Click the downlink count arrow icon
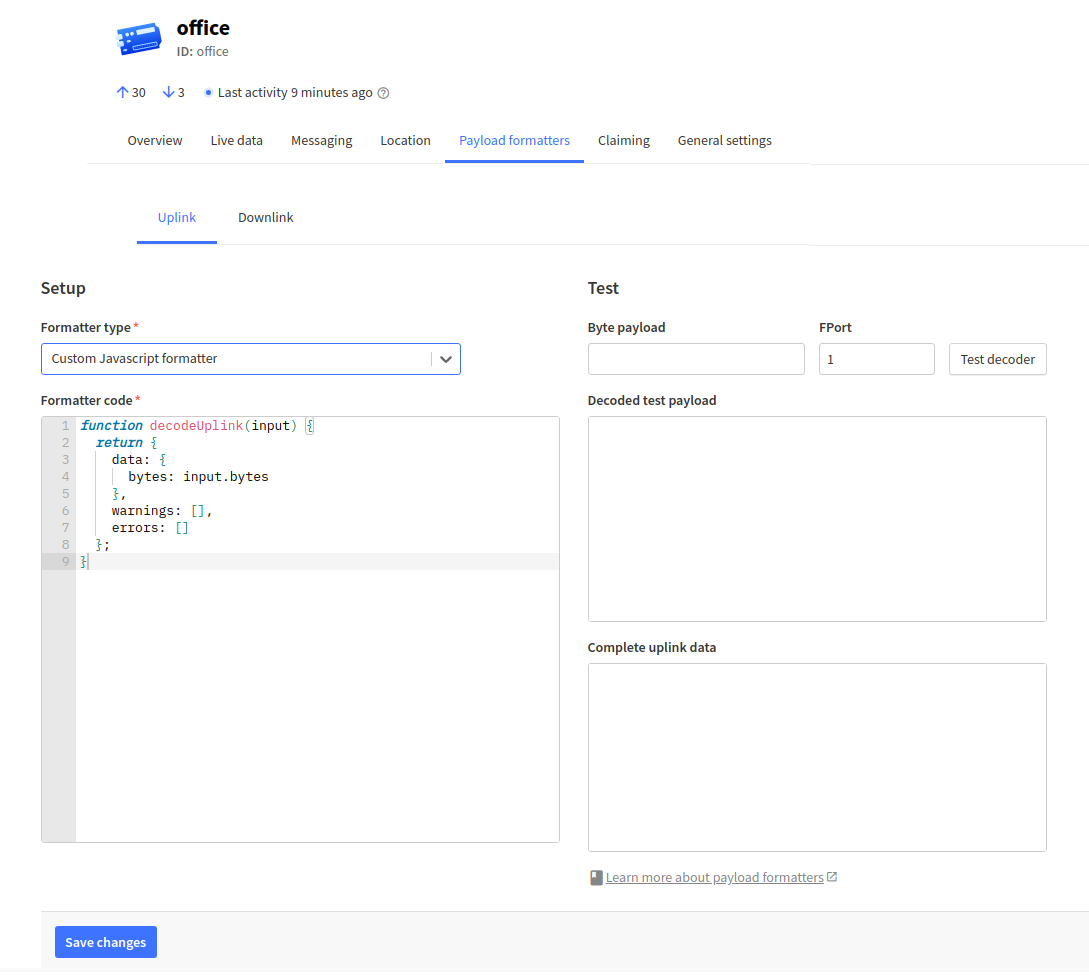Viewport: 1089px width, 975px height. point(168,93)
